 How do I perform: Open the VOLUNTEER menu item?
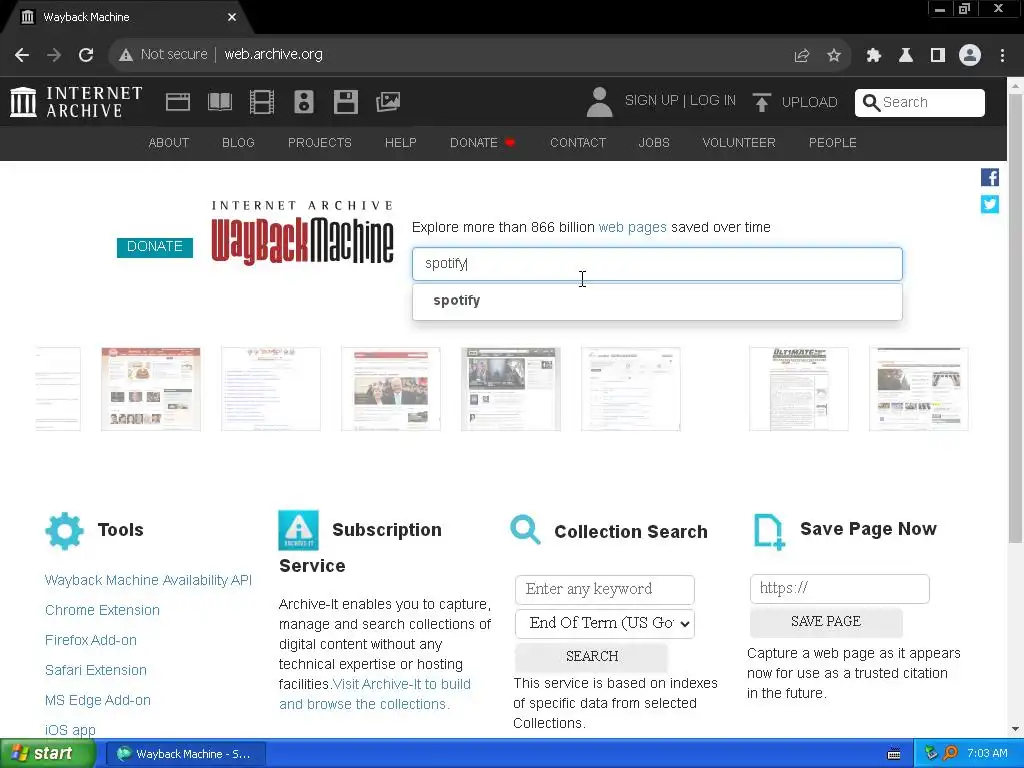tap(739, 142)
